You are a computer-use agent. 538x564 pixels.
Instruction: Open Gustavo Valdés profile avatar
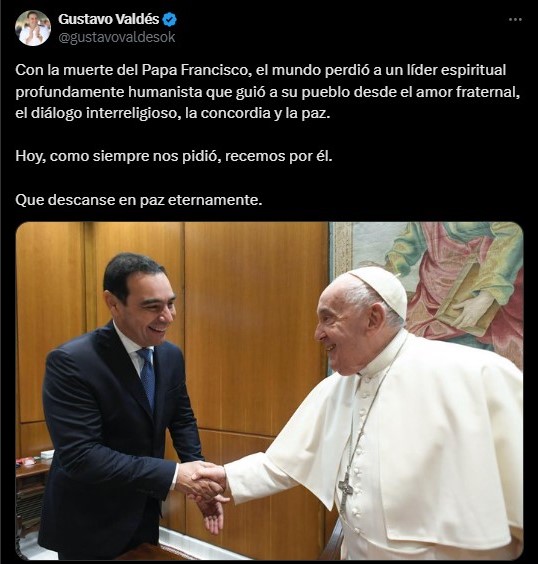(x=33, y=28)
